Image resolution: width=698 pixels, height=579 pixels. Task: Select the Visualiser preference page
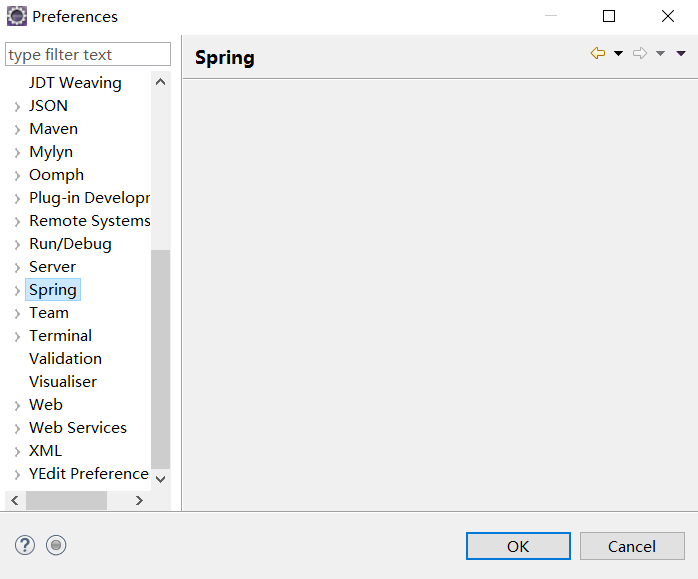(x=63, y=382)
